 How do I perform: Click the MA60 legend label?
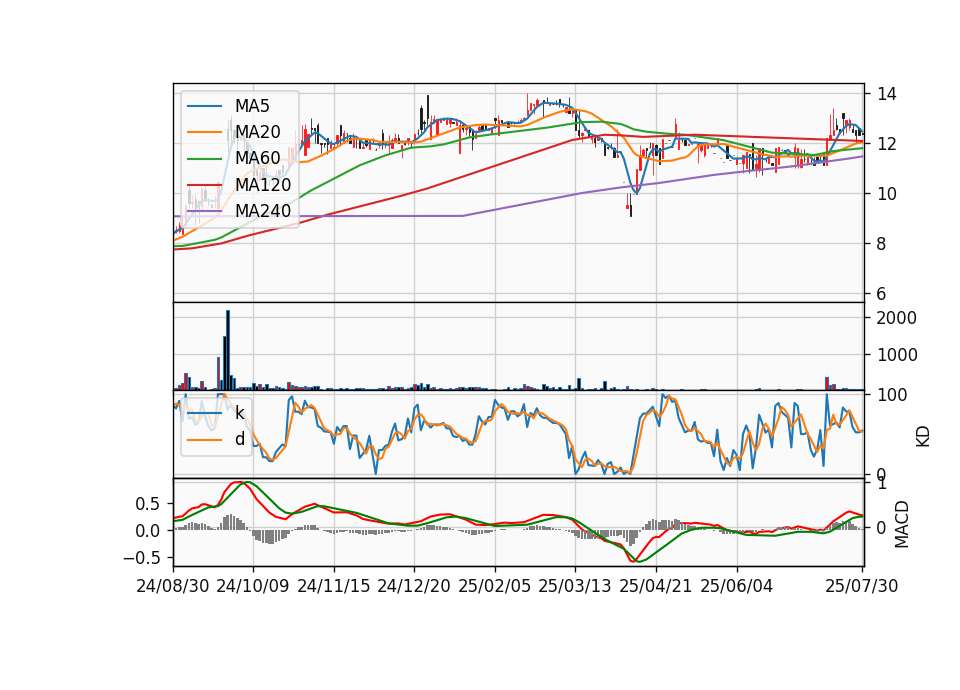coord(257,158)
